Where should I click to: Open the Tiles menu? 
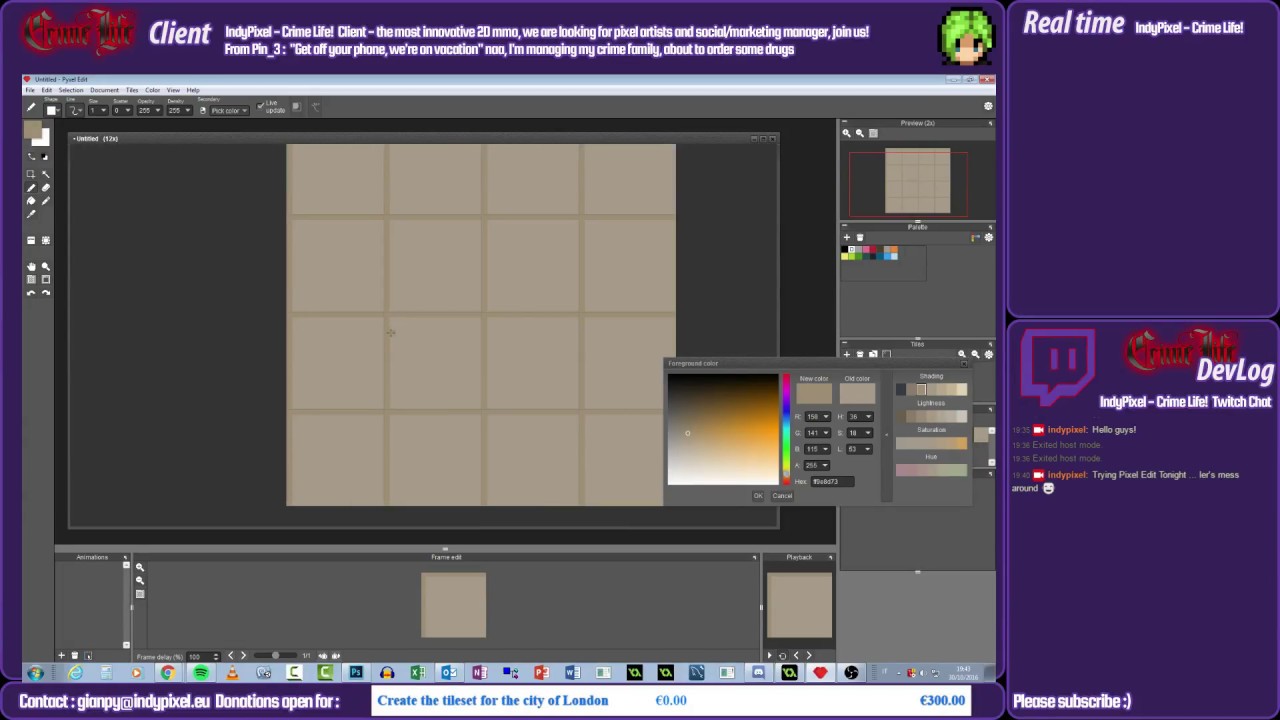click(x=132, y=90)
